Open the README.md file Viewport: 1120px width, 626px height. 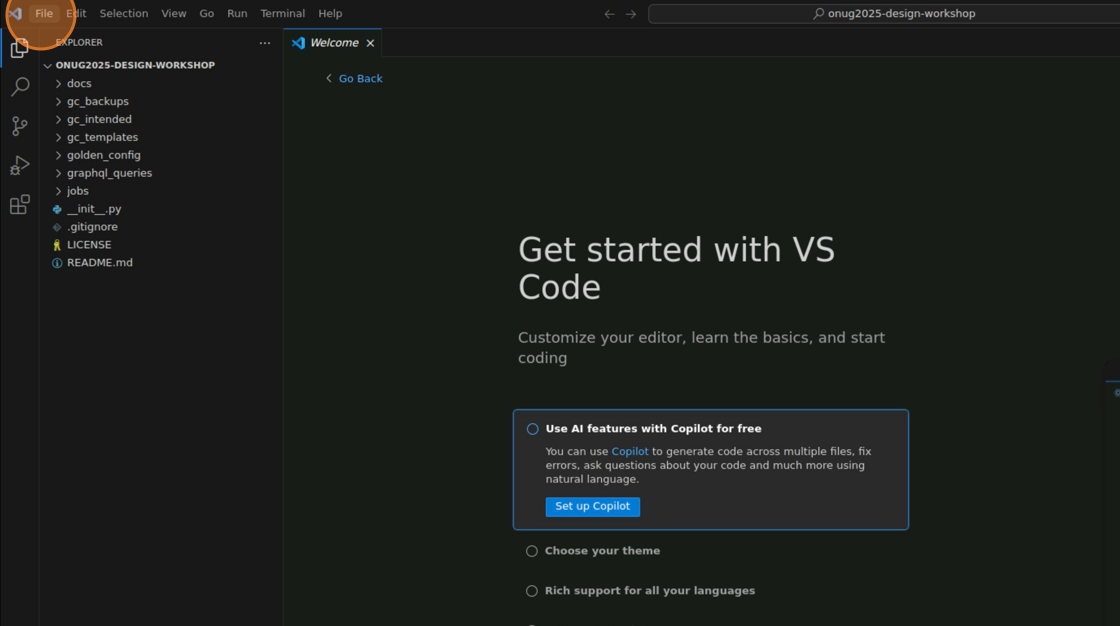click(x=99, y=262)
